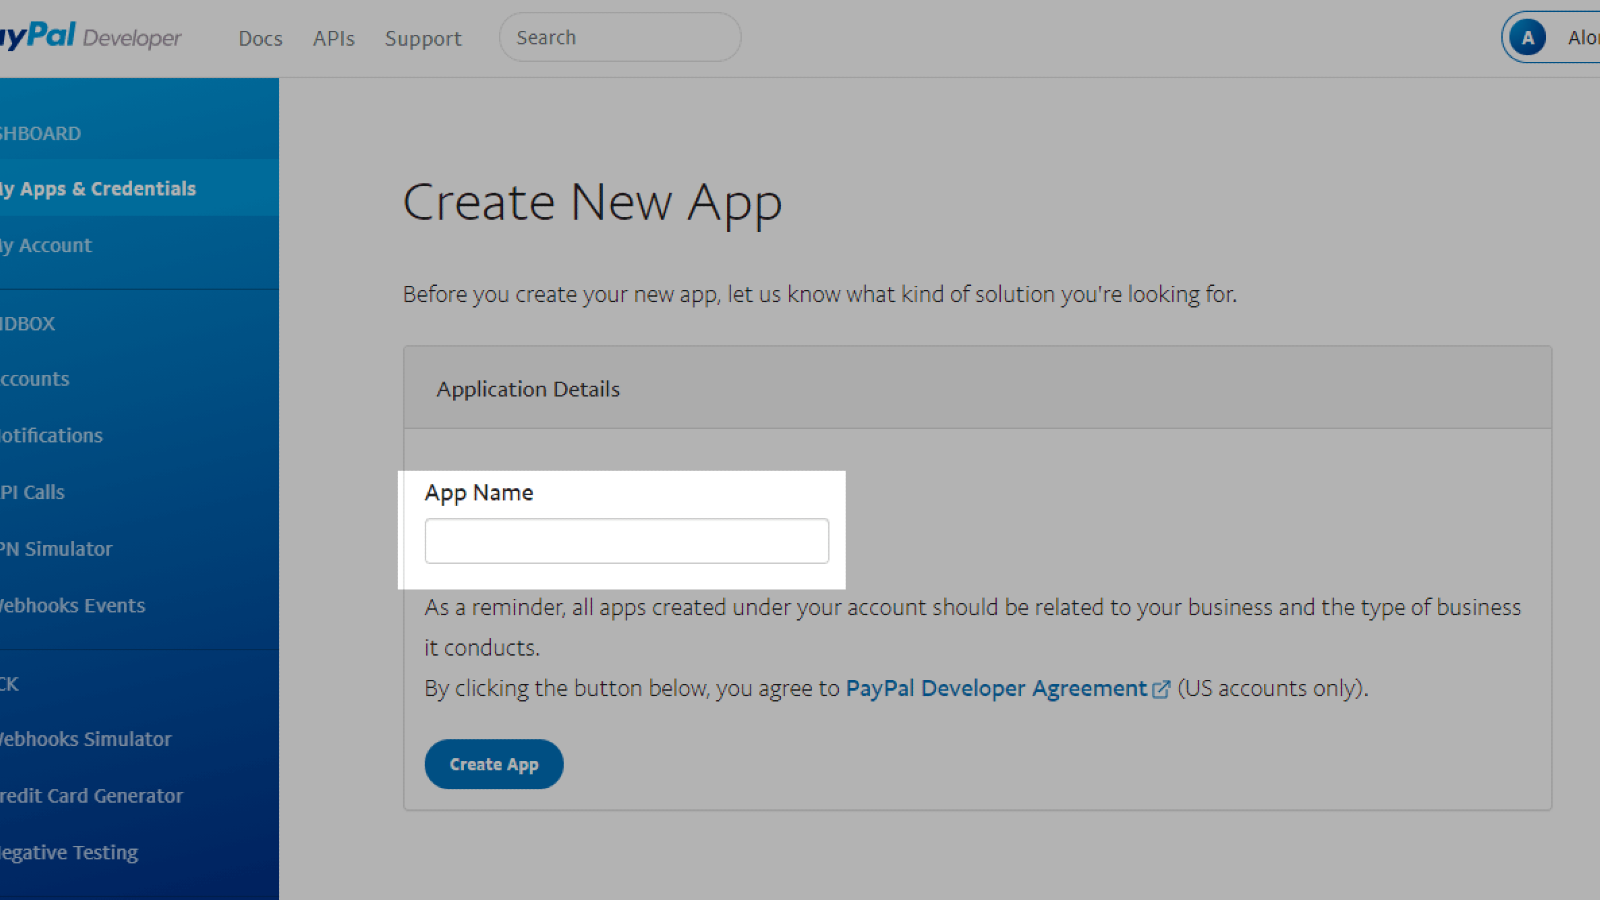Open the PayPal Developer Agreement link
The width and height of the screenshot is (1600, 900).
996,689
